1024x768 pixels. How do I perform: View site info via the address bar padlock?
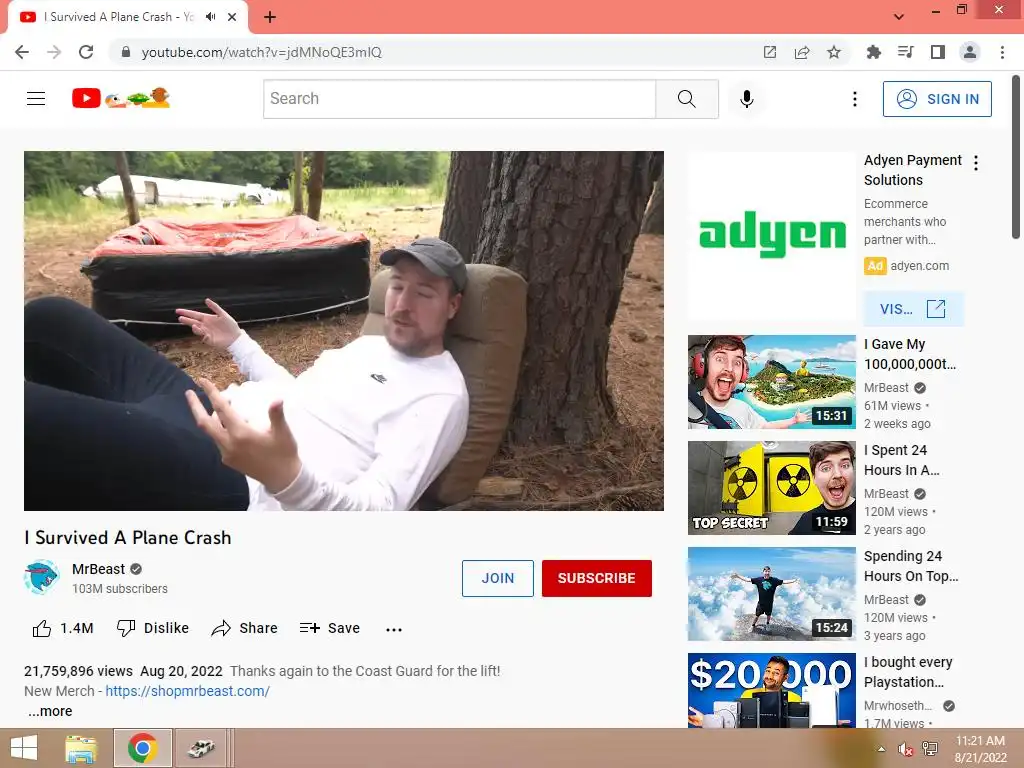pos(126,52)
